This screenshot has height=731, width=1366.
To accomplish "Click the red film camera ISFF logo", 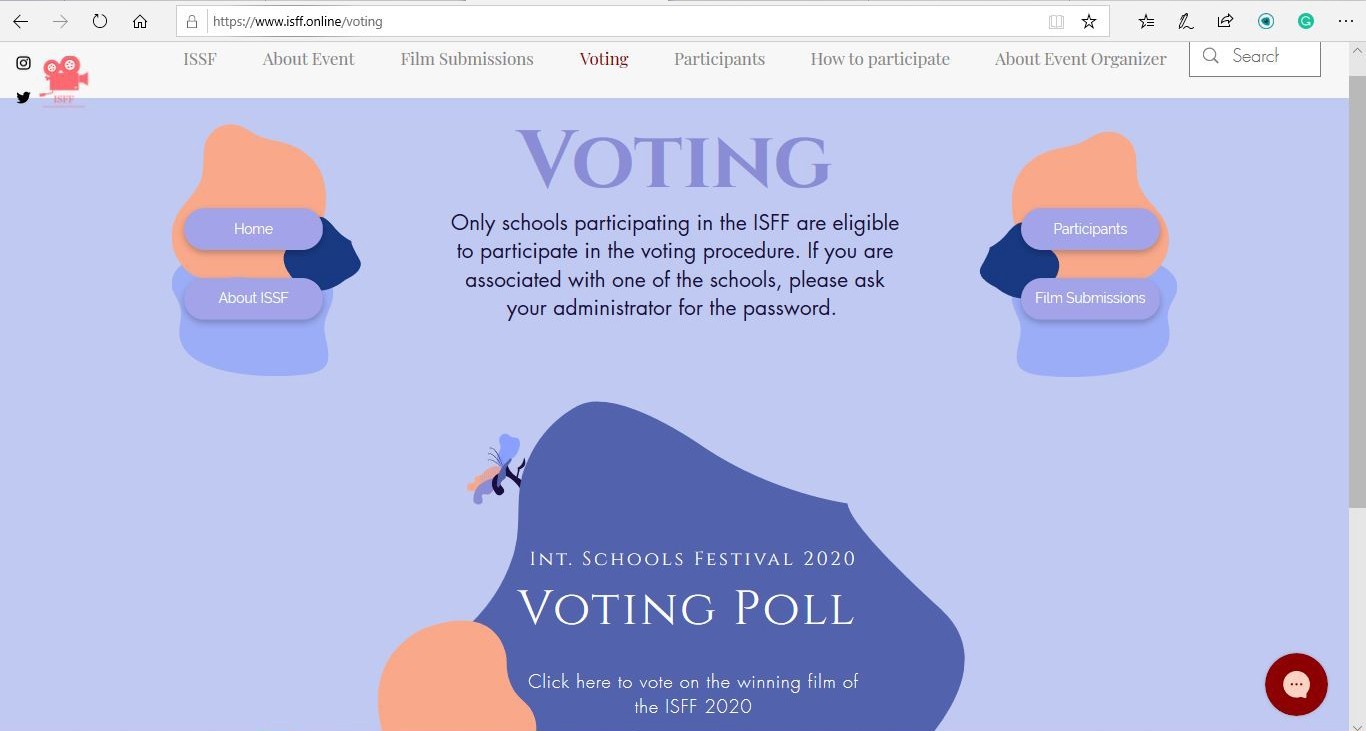I will 65,80.
